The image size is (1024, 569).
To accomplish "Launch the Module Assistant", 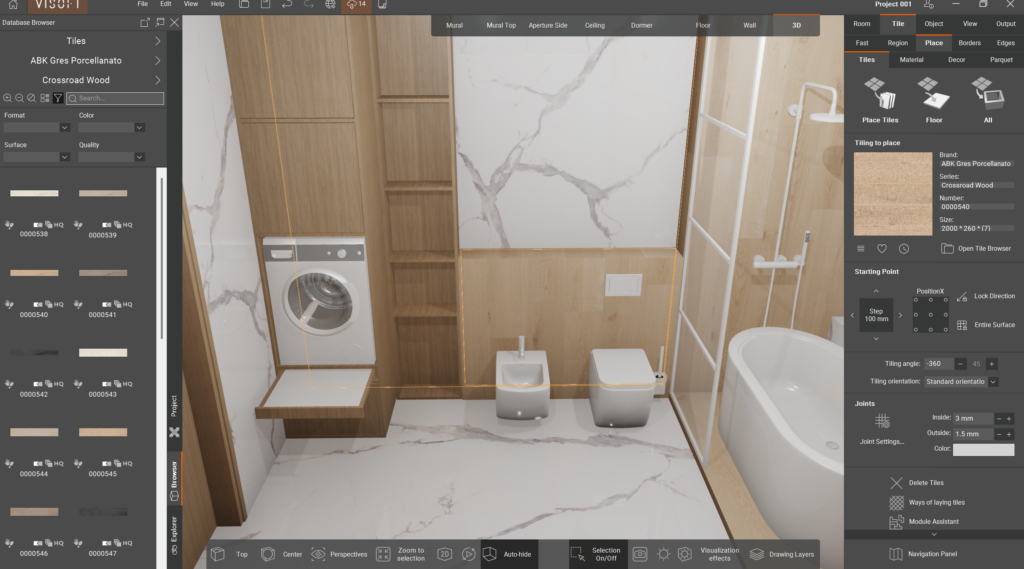I will (x=934, y=521).
